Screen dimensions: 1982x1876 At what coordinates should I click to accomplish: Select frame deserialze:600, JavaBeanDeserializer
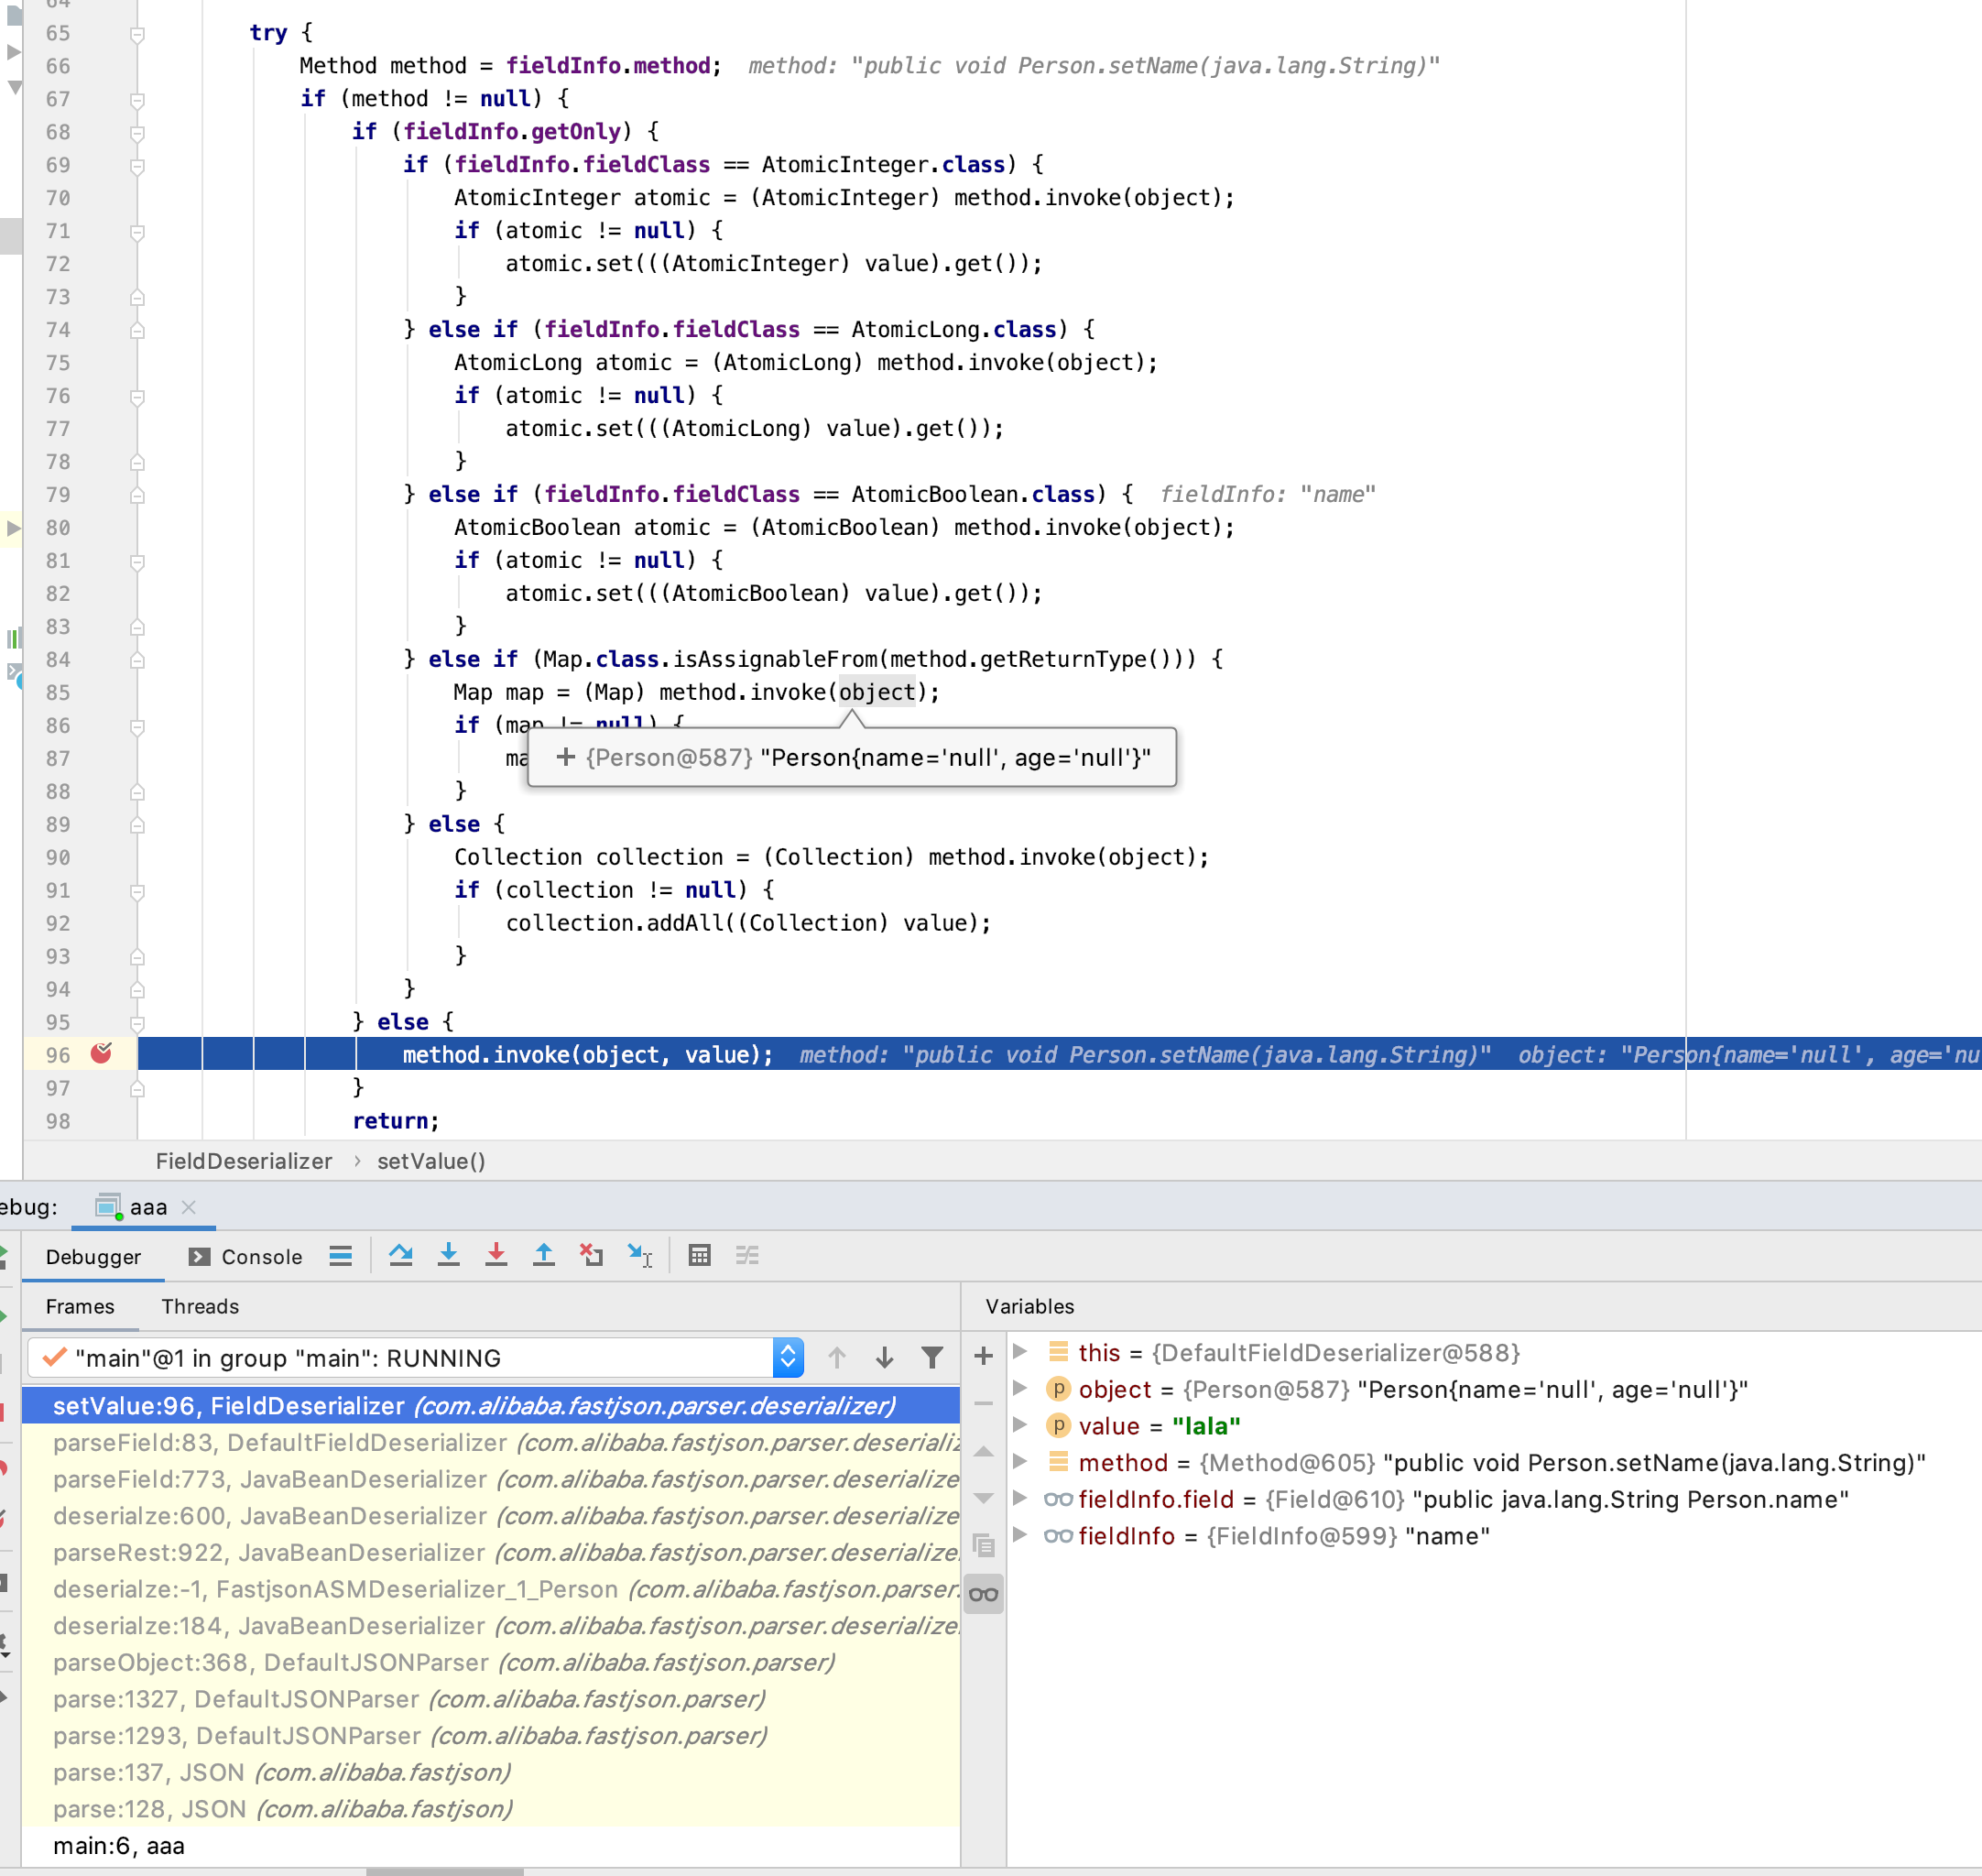pos(491,1515)
